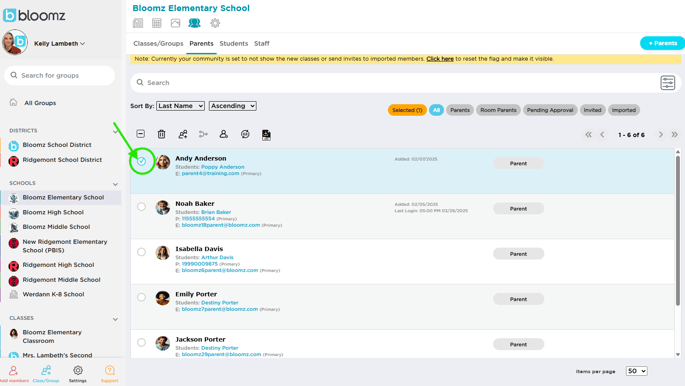Click the Search for groups field
Viewport: 685px width, 386px height.
[x=59, y=76]
